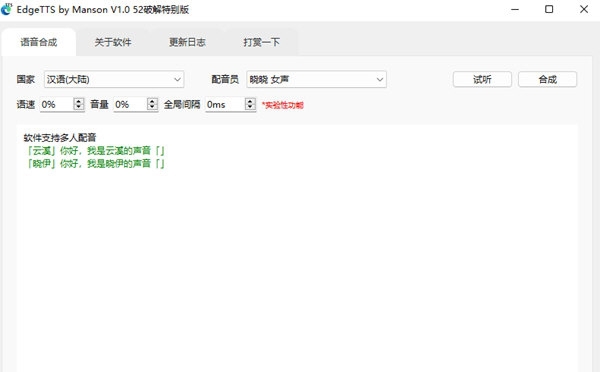The height and width of the screenshot is (372, 600).
Task: Close the EdgeTTS window
Action: click(584, 9)
